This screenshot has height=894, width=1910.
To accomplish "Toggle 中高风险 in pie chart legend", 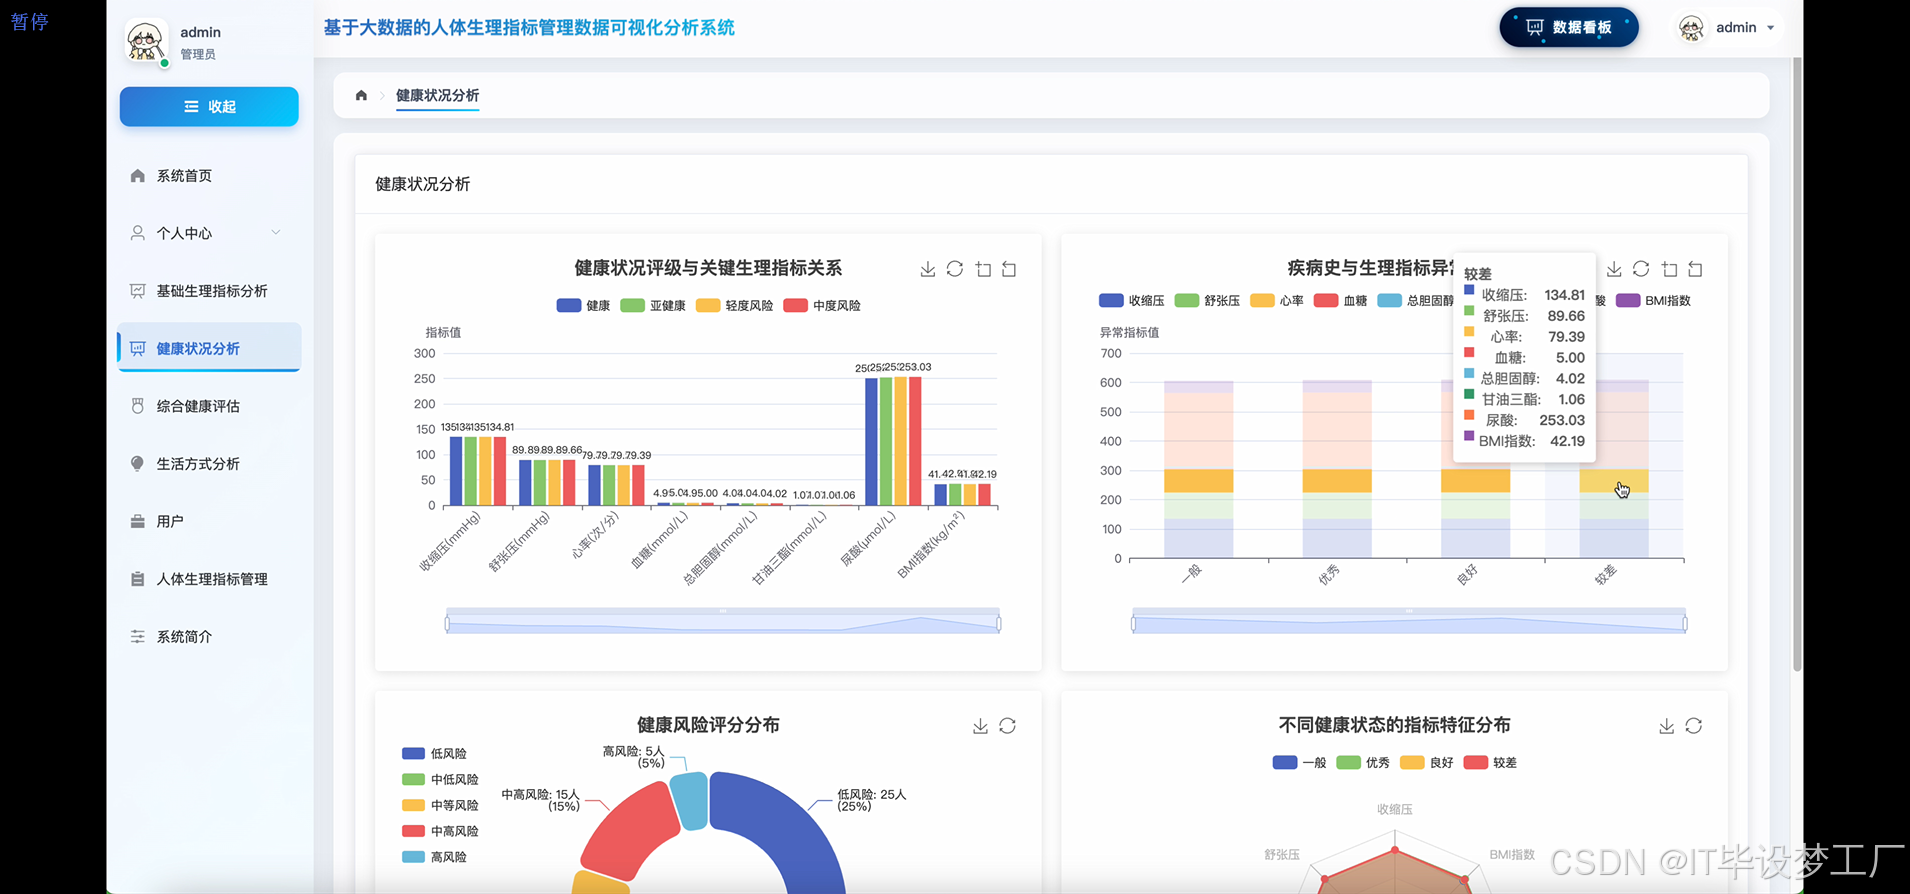I will tap(440, 832).
